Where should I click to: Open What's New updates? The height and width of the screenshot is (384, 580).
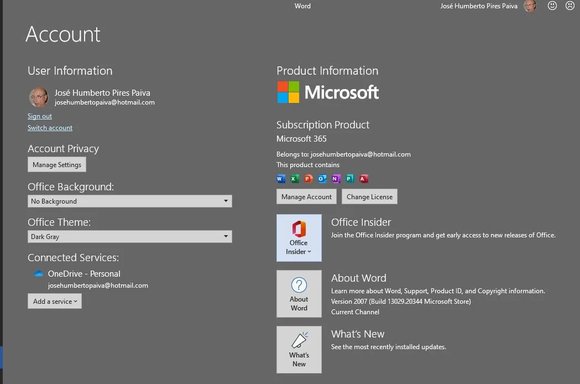pos(299,350)
